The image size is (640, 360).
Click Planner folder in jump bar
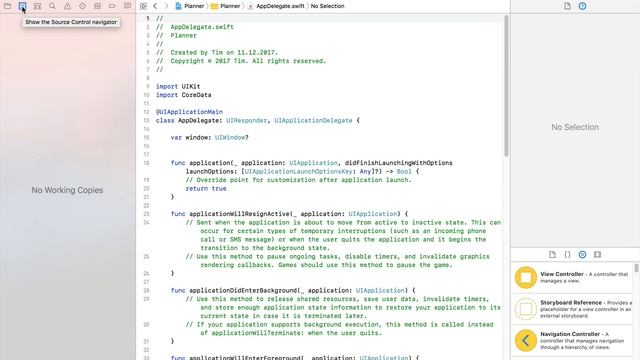(226, 6)
